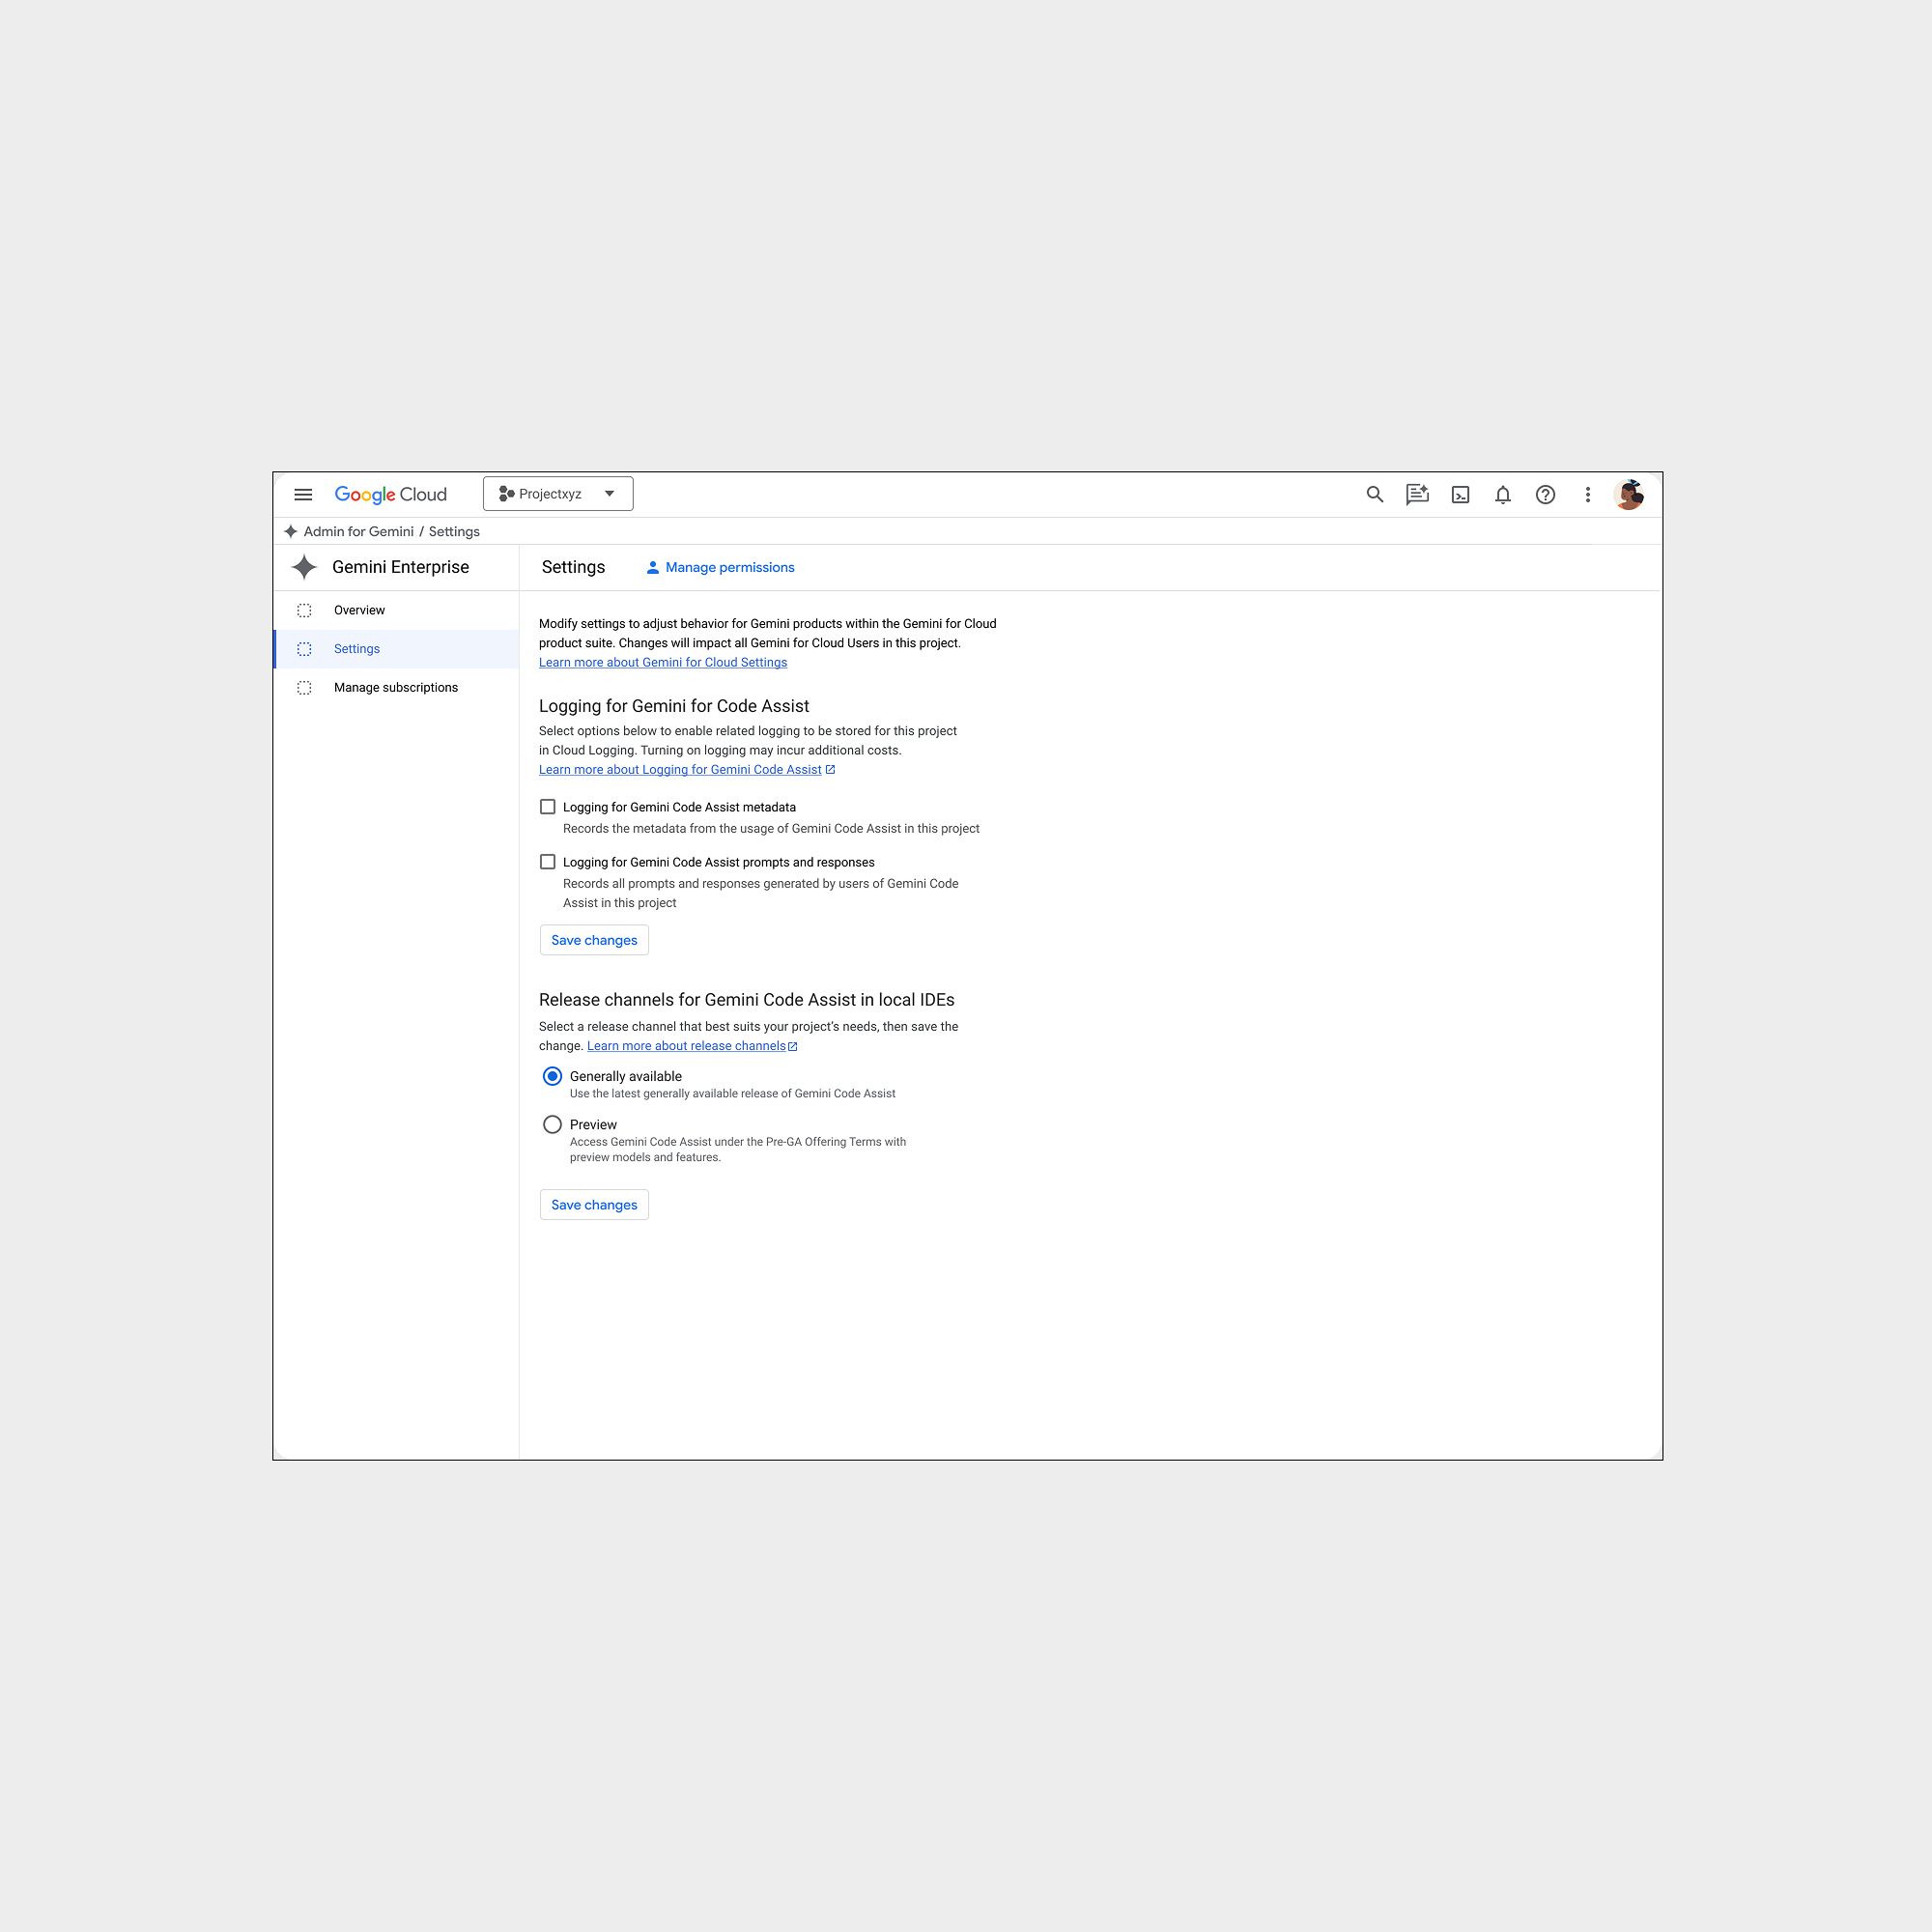
Task: Click the Manage subscriptions sidebar icon
Action: tap(304, 688)
